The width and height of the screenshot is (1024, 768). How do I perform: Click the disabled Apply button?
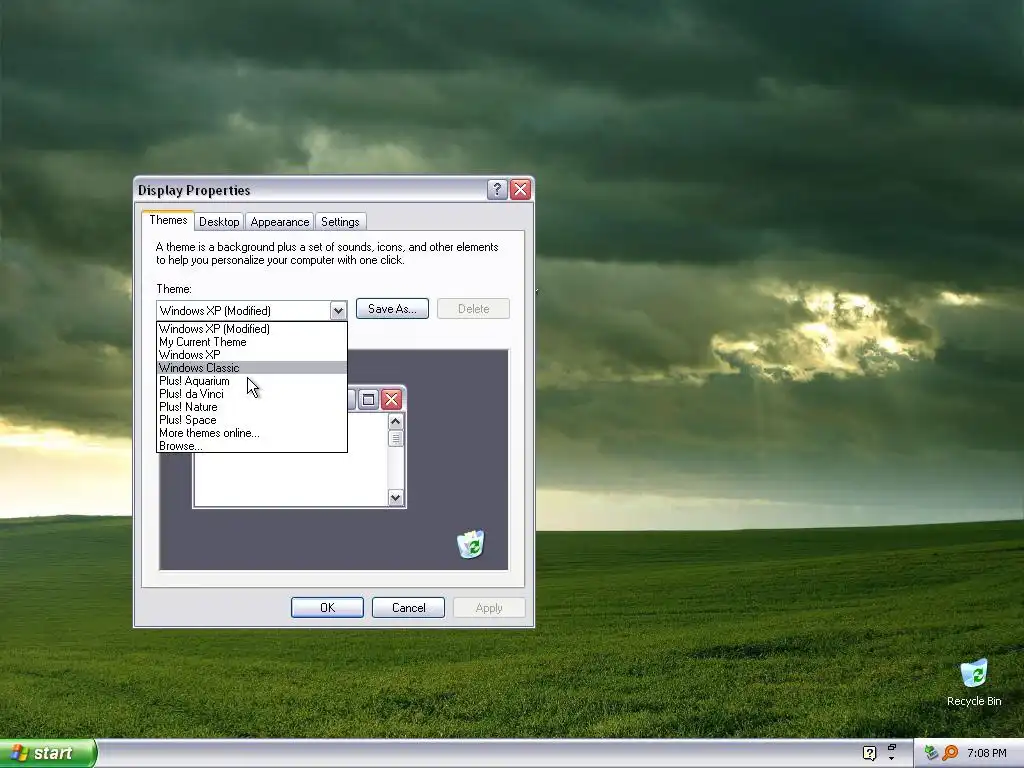(x=489, y=607)
